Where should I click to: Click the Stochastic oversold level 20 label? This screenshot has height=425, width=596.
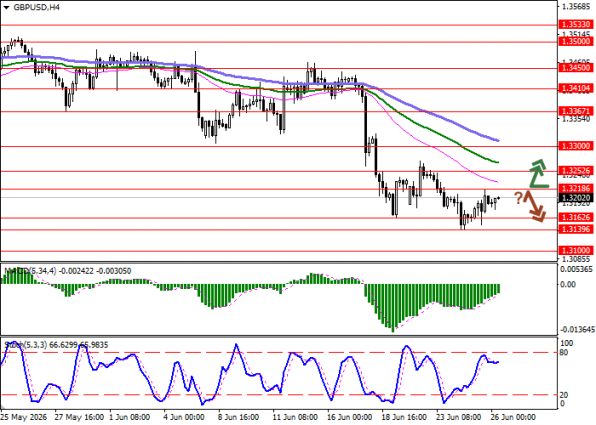pyautogui.click(x=565, y=395)
